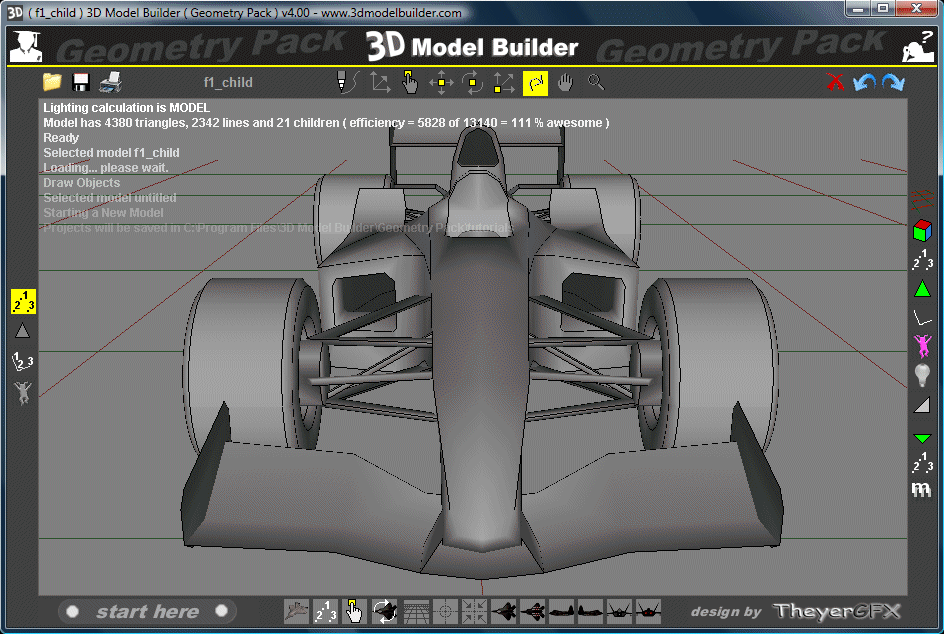
Task: Toggle the grid display on bottom toolbar
Action: click(x=414, y=611)
